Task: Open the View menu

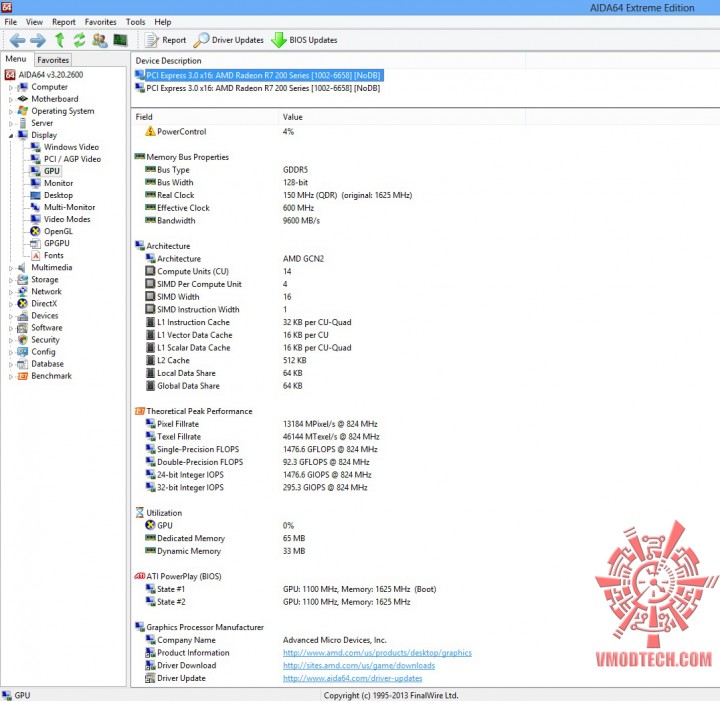Action: coord(34,22)
